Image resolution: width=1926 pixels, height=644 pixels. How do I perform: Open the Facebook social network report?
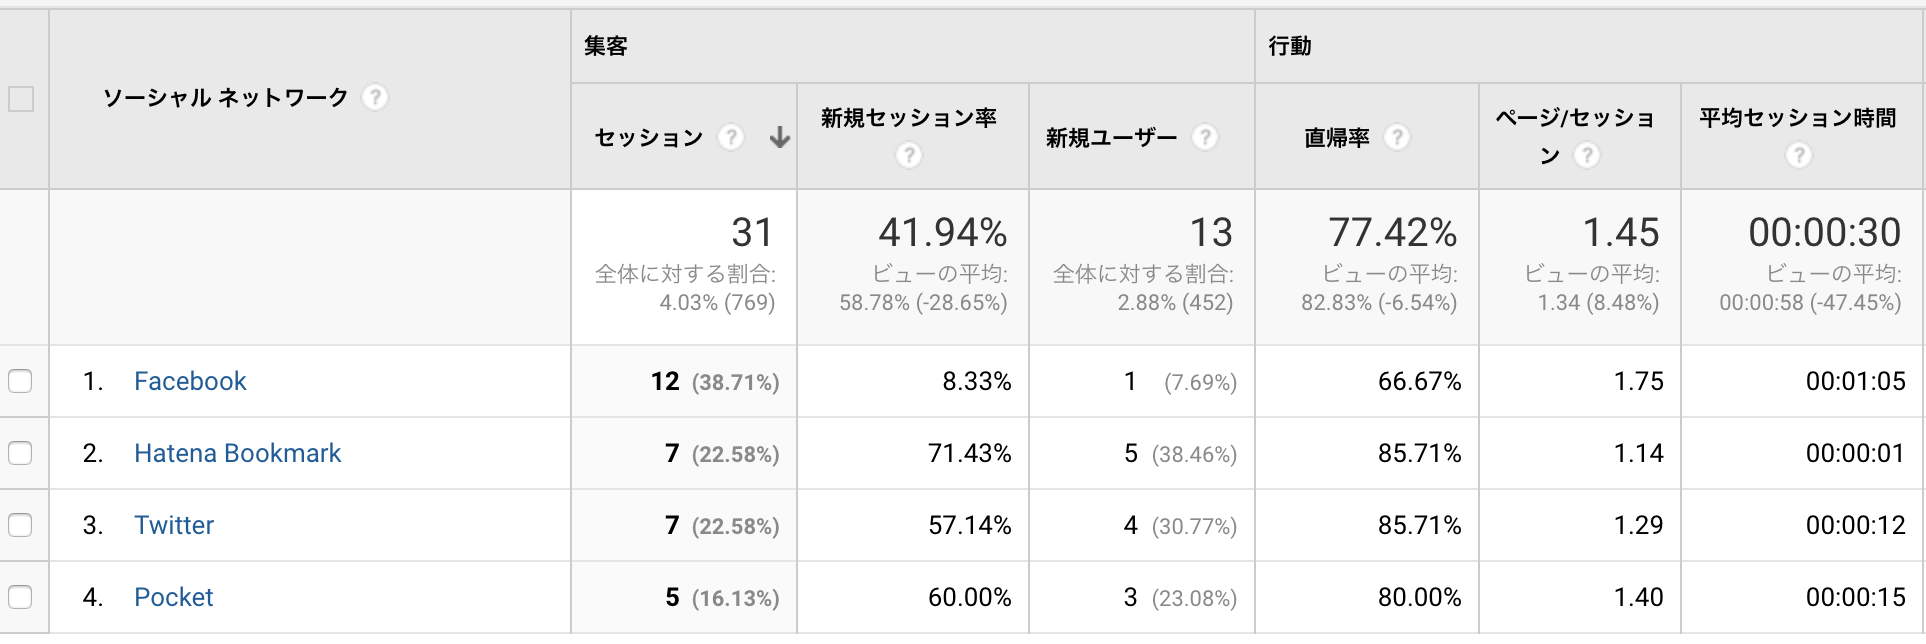point(190,381)
